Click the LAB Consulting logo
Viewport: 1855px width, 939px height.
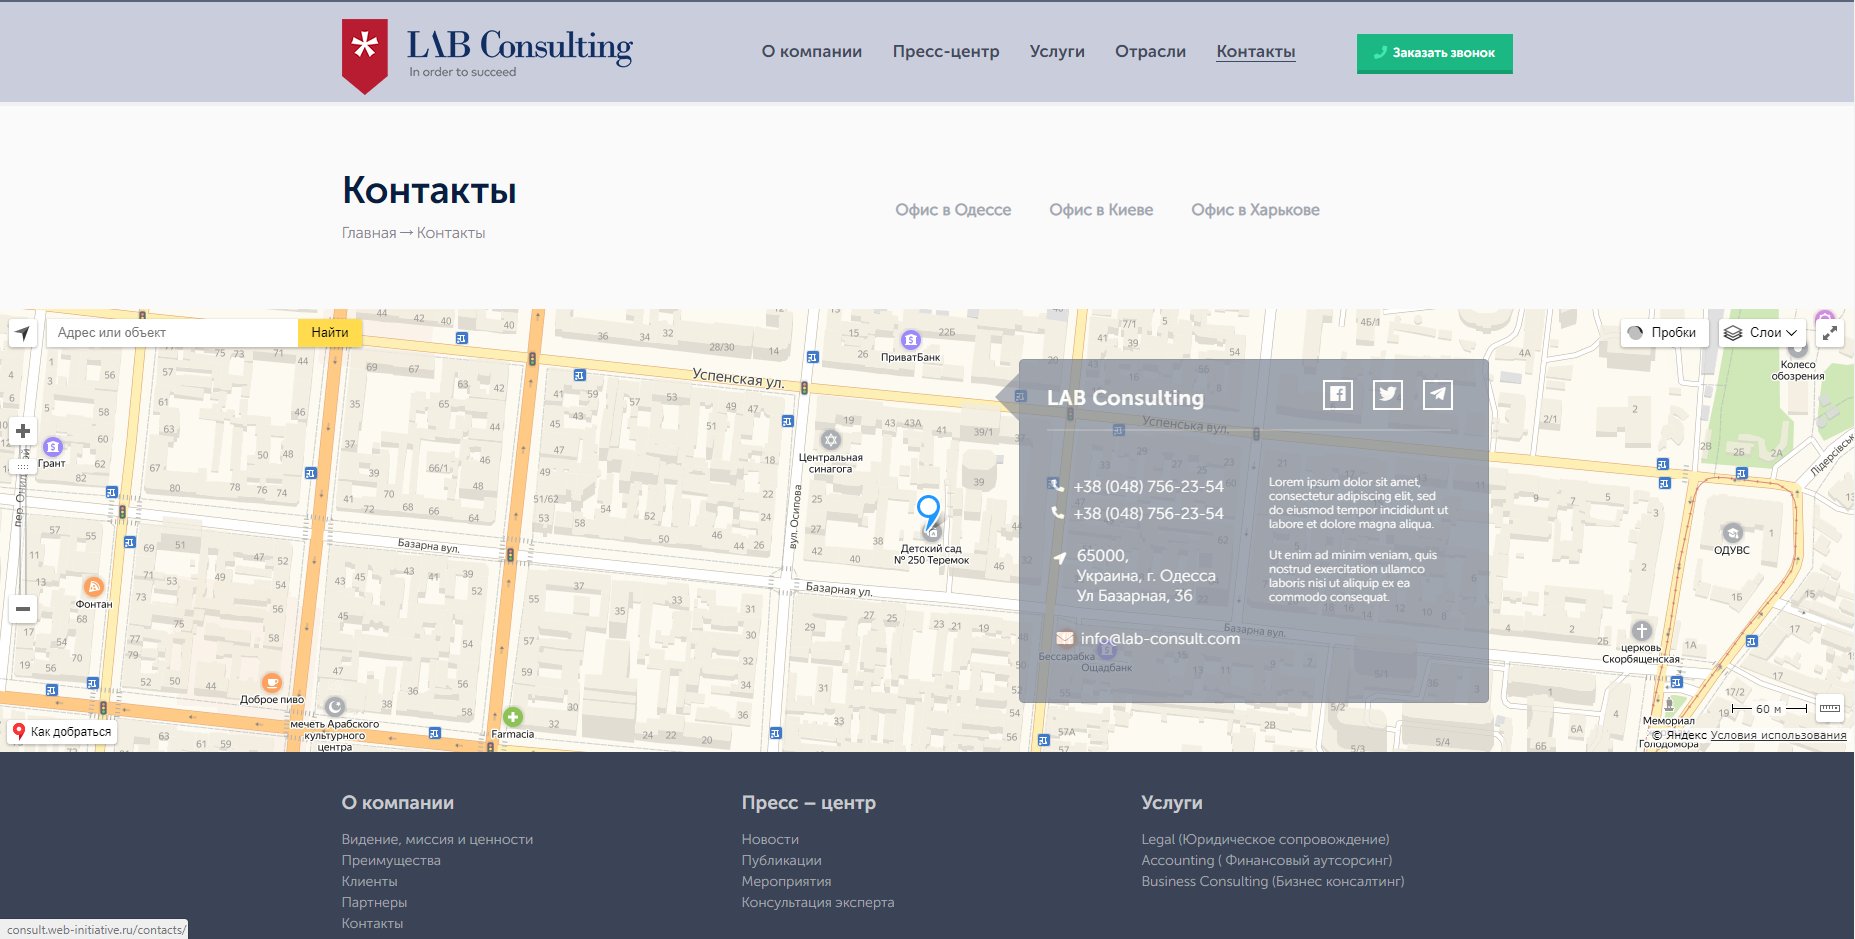pyautogui.click(x=487, y=56)
